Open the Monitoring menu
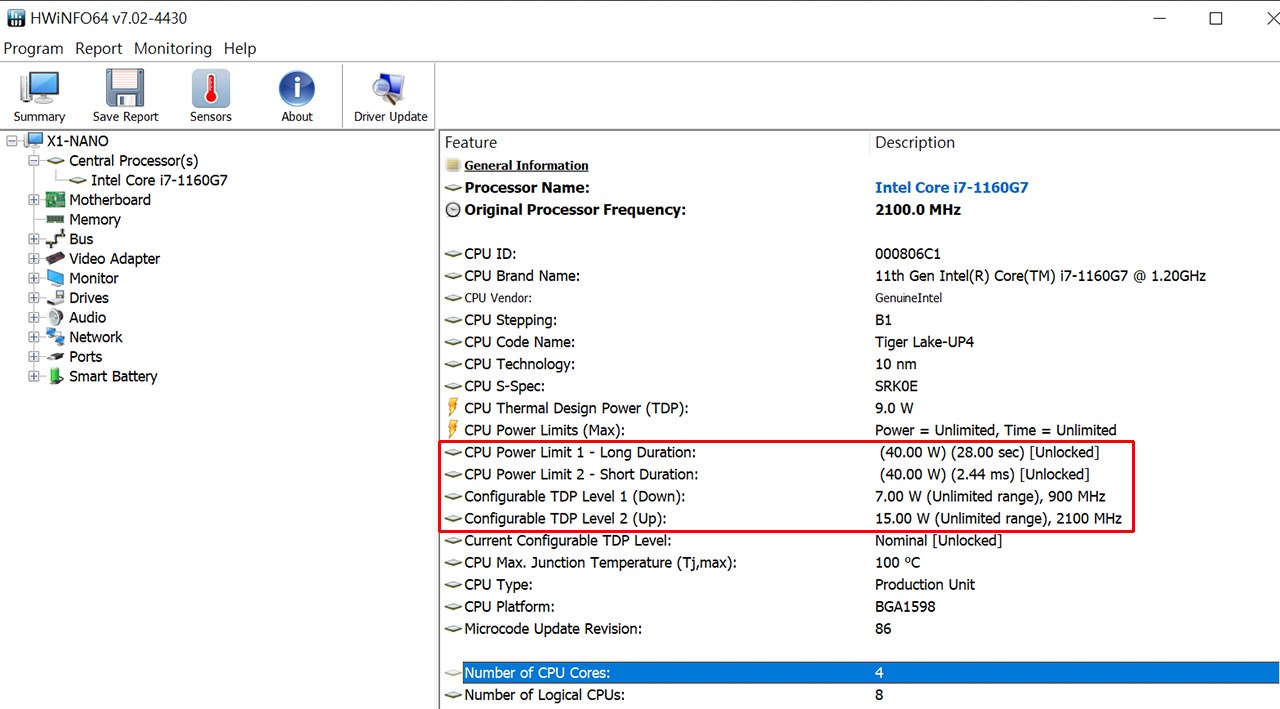The image size is (1280, 709). click(173, 48)
